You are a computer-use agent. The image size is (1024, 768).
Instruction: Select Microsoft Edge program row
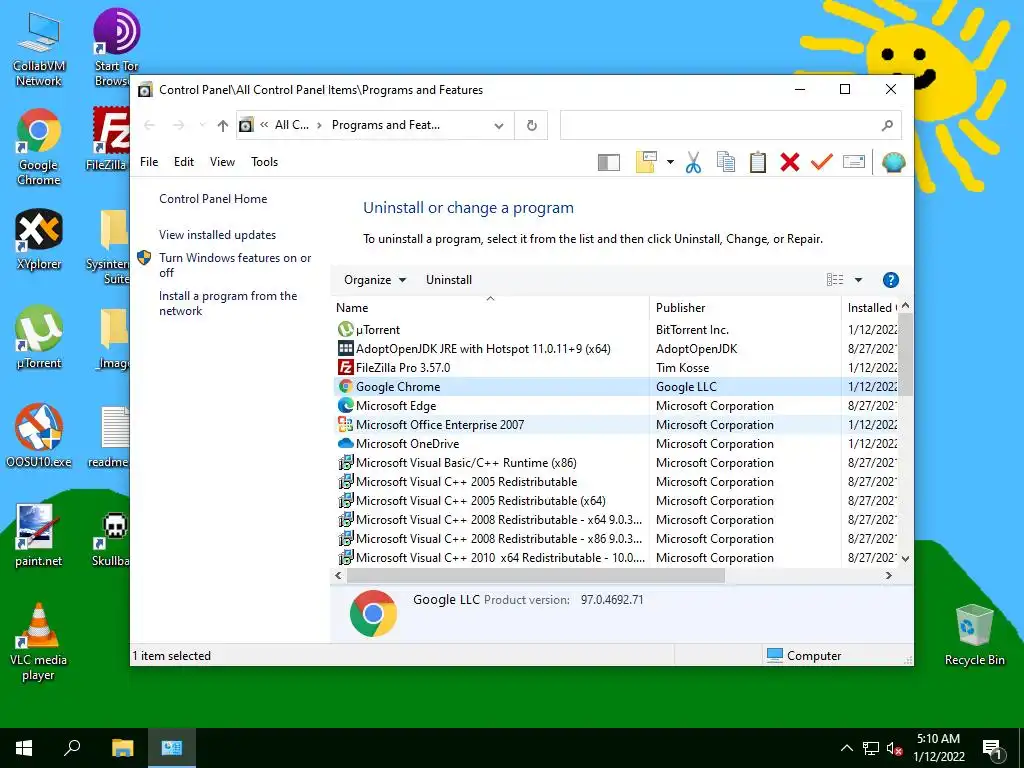click(616, 406)
